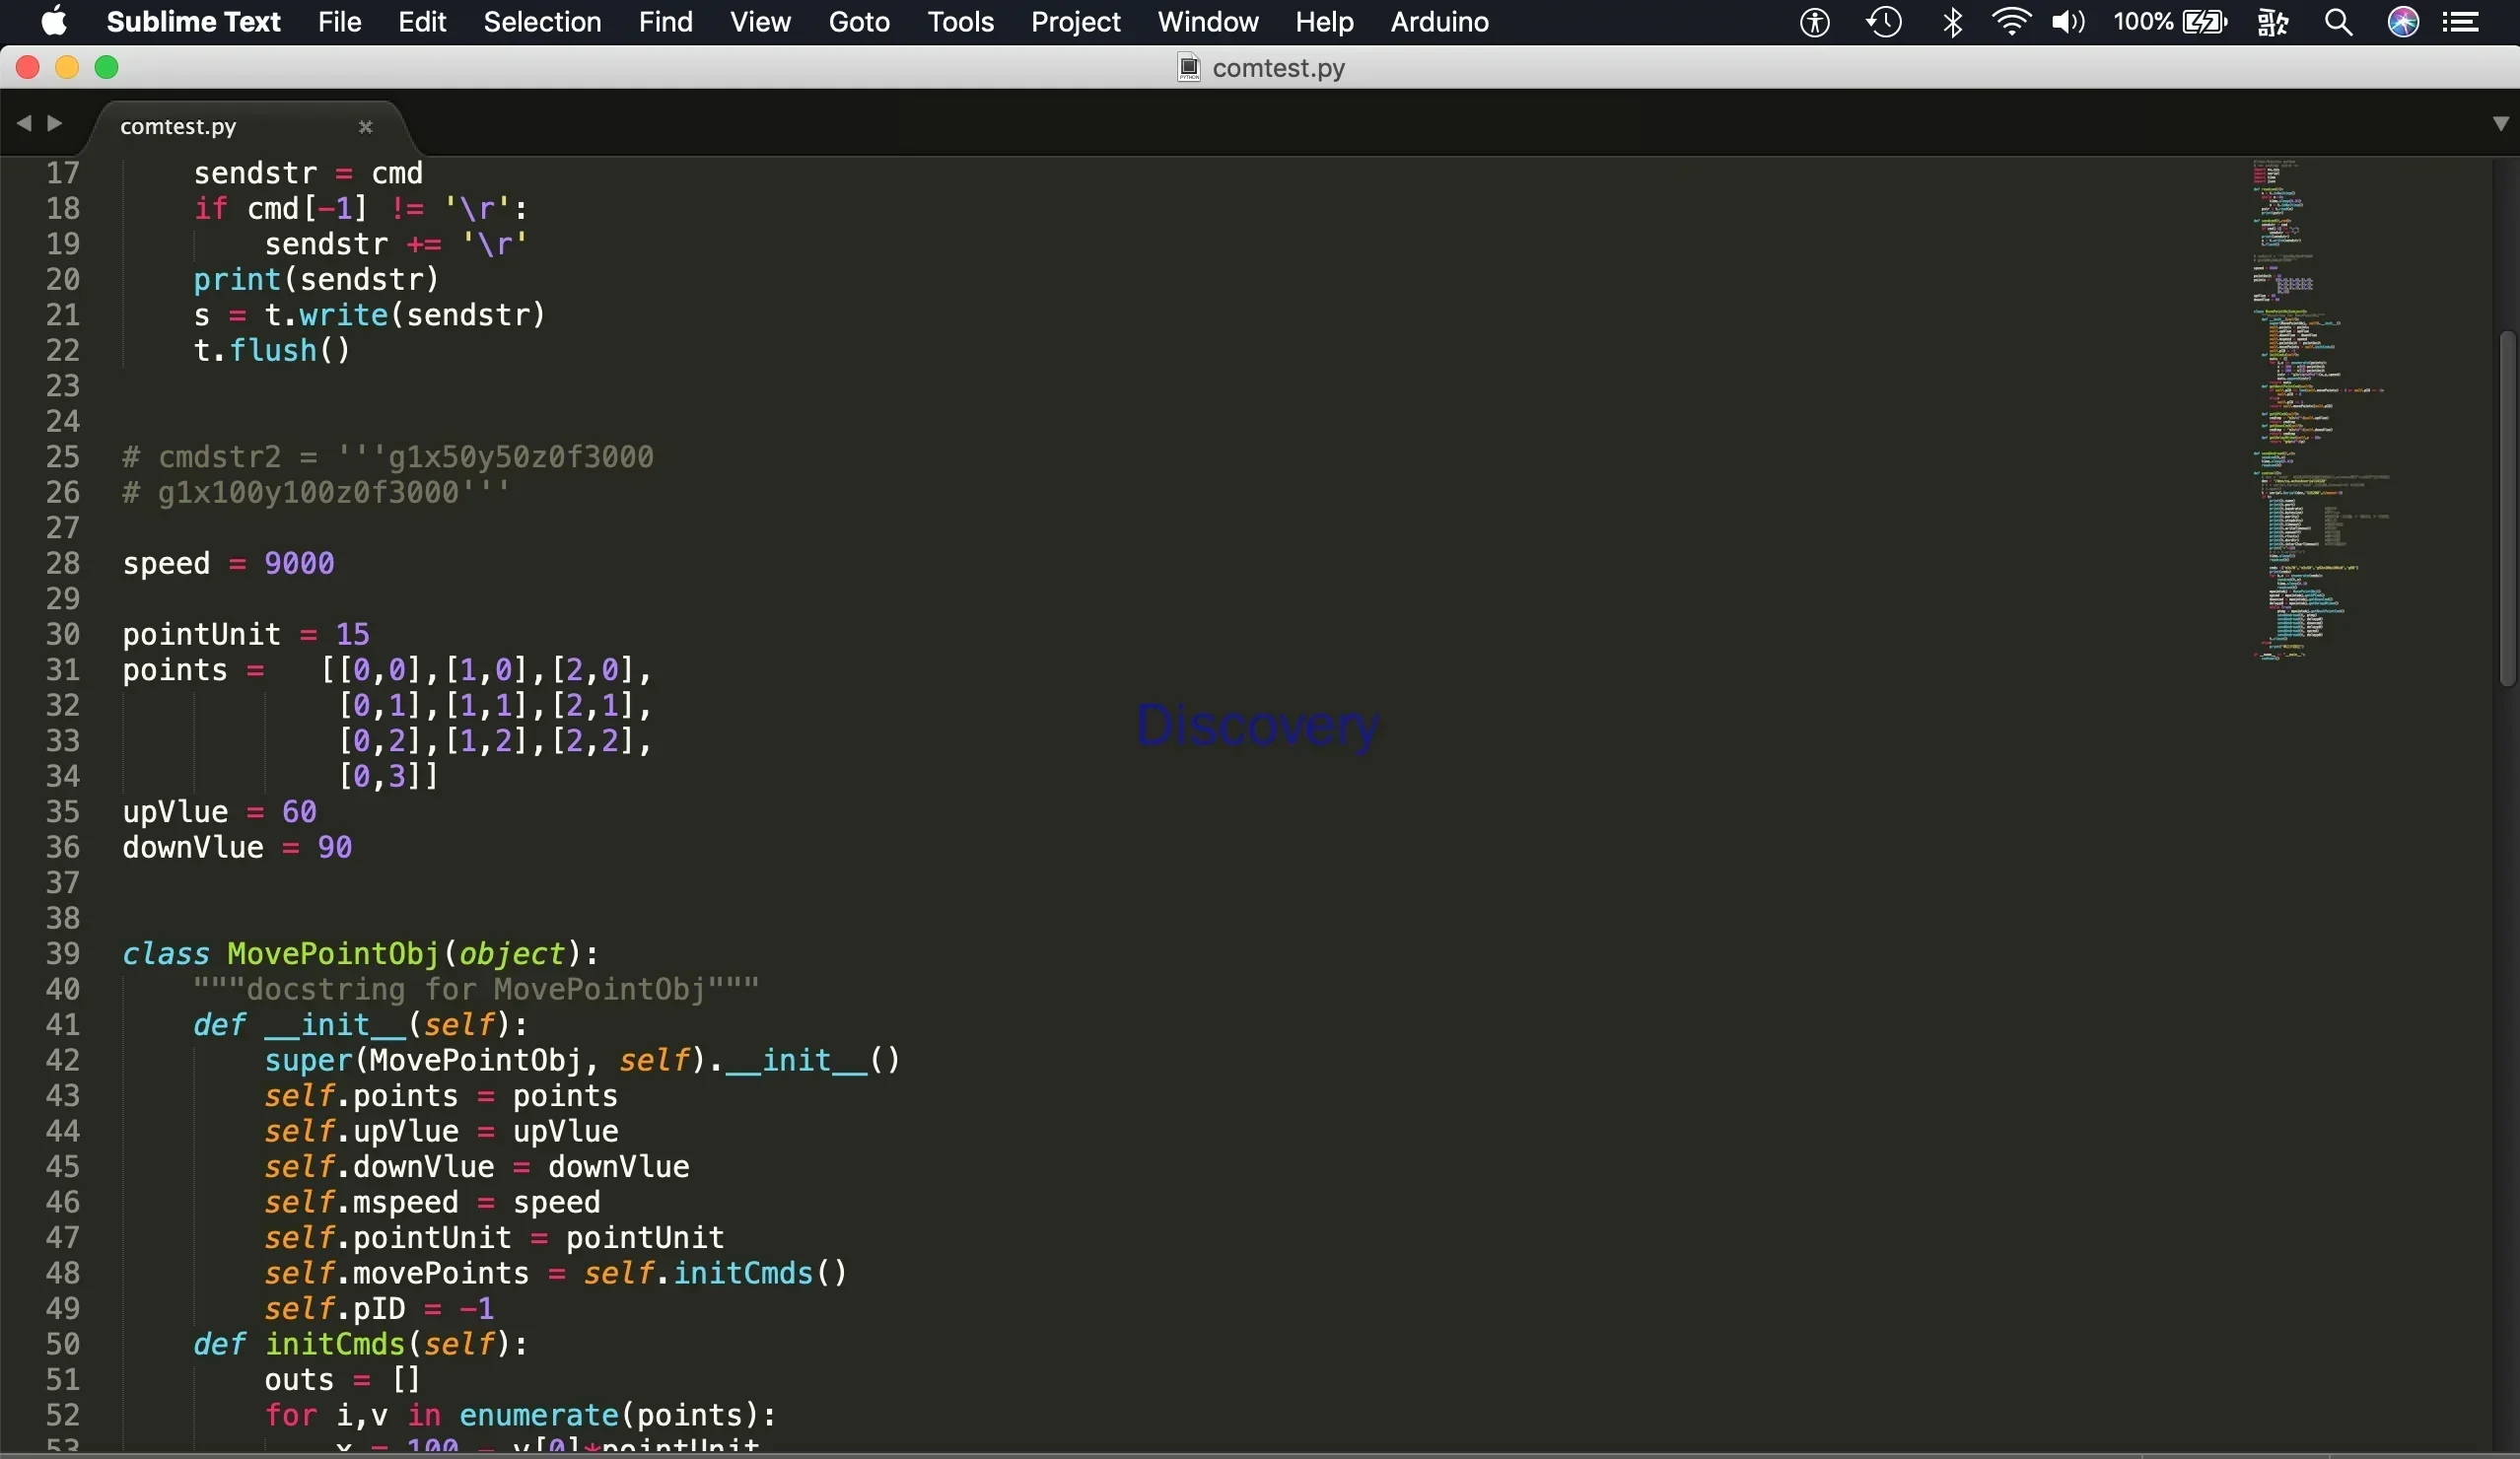Image resolution: width=2520 pixels, height=1459 pixels.
Task: Click the Wi-Fi status icon
Action: point(2009,22)
